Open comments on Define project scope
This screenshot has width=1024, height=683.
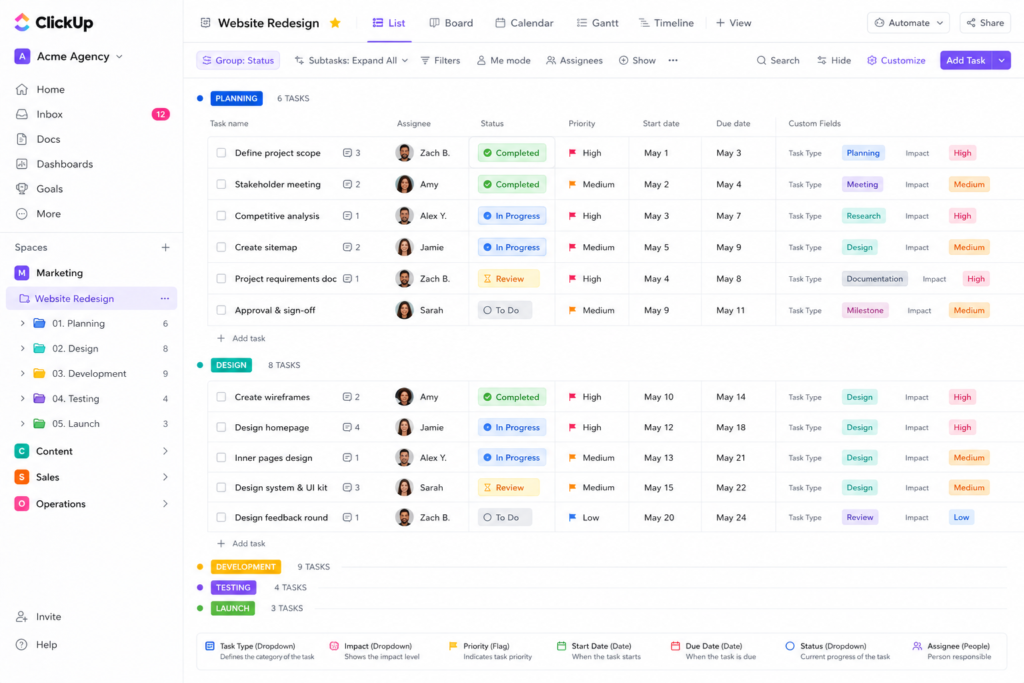click(x=351, y=153)
